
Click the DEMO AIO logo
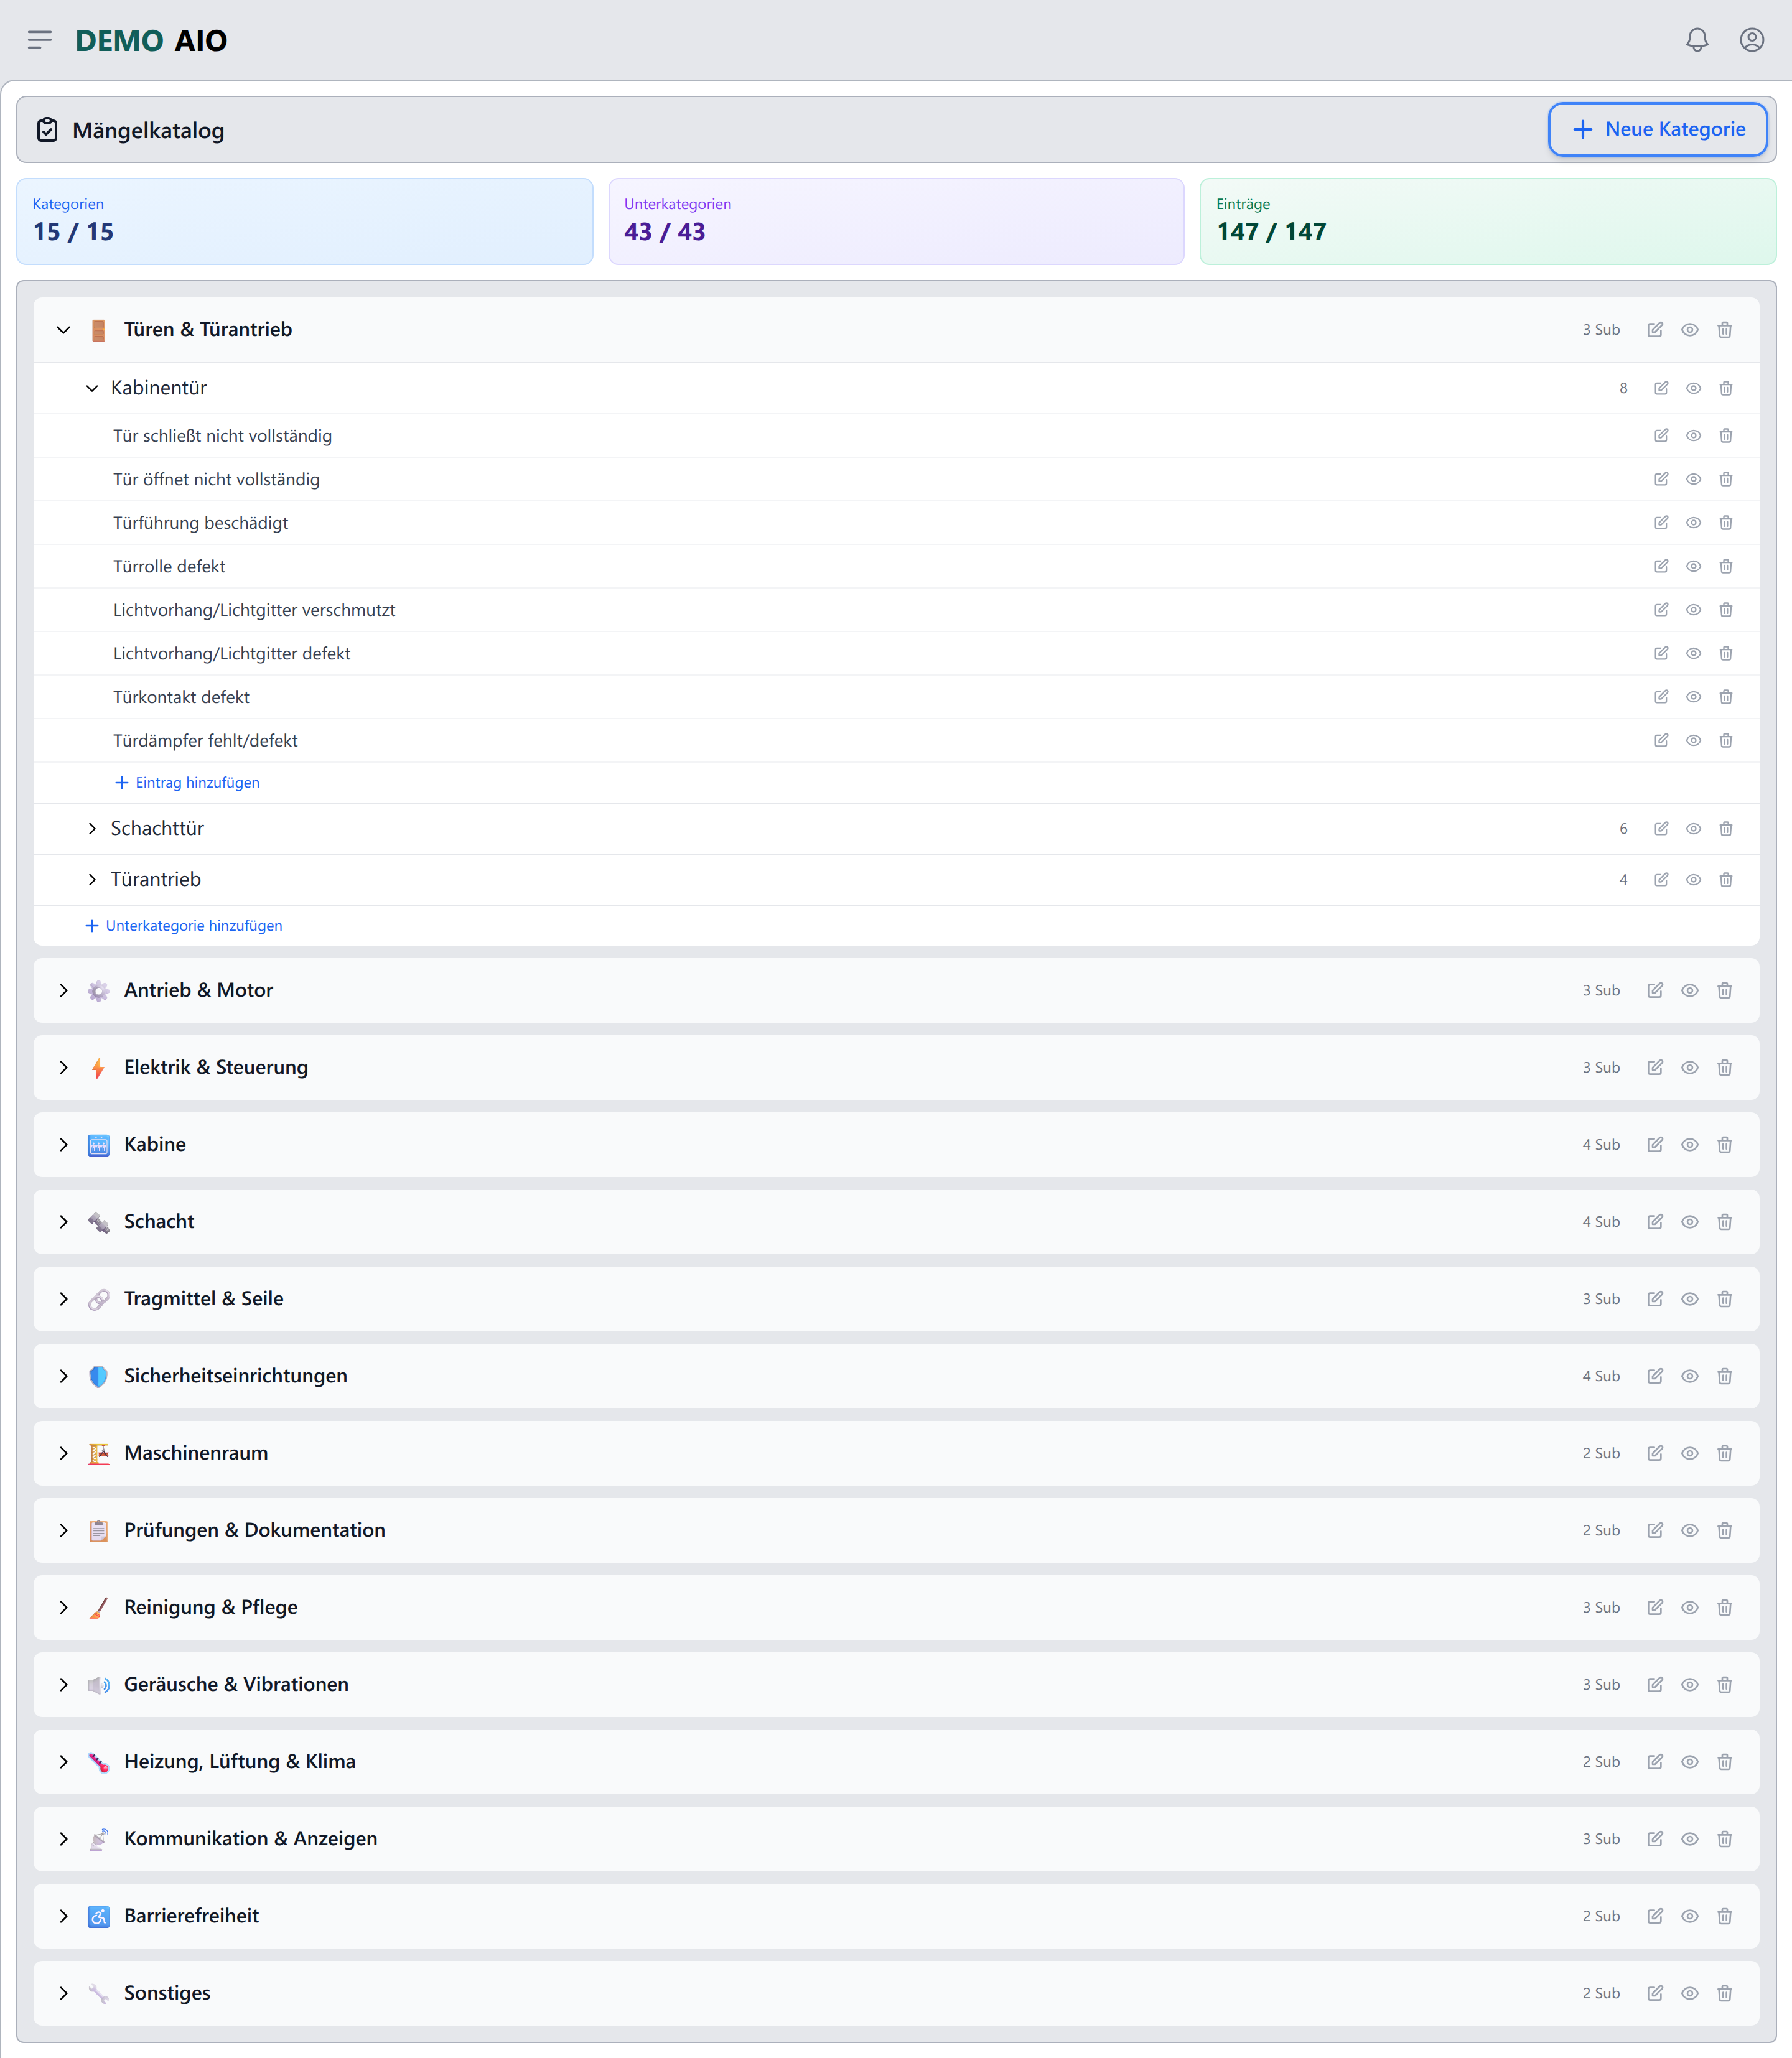(x=151, y=40)
